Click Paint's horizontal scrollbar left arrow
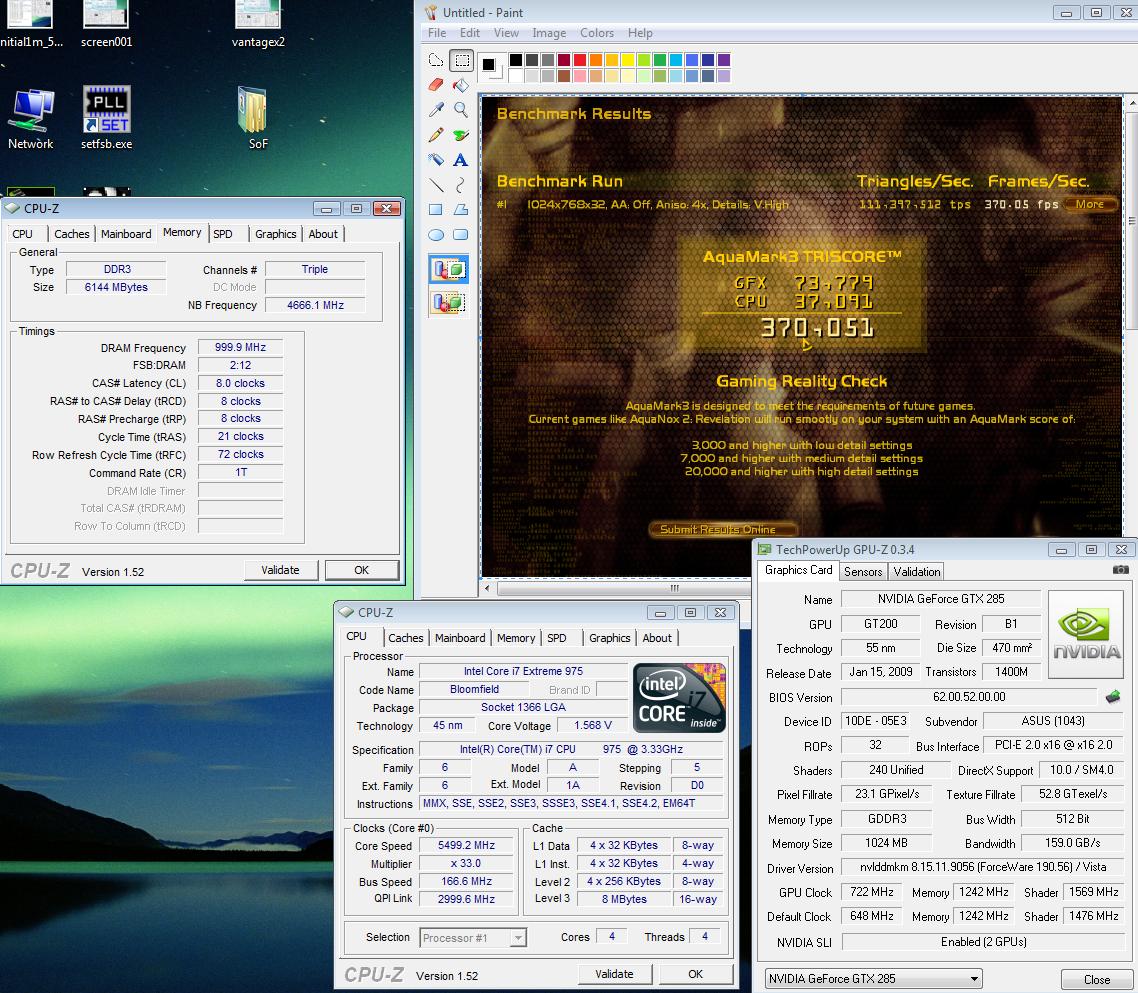Image resolution: width=1138 pixels, height=993 pixels. pos(487,588)
